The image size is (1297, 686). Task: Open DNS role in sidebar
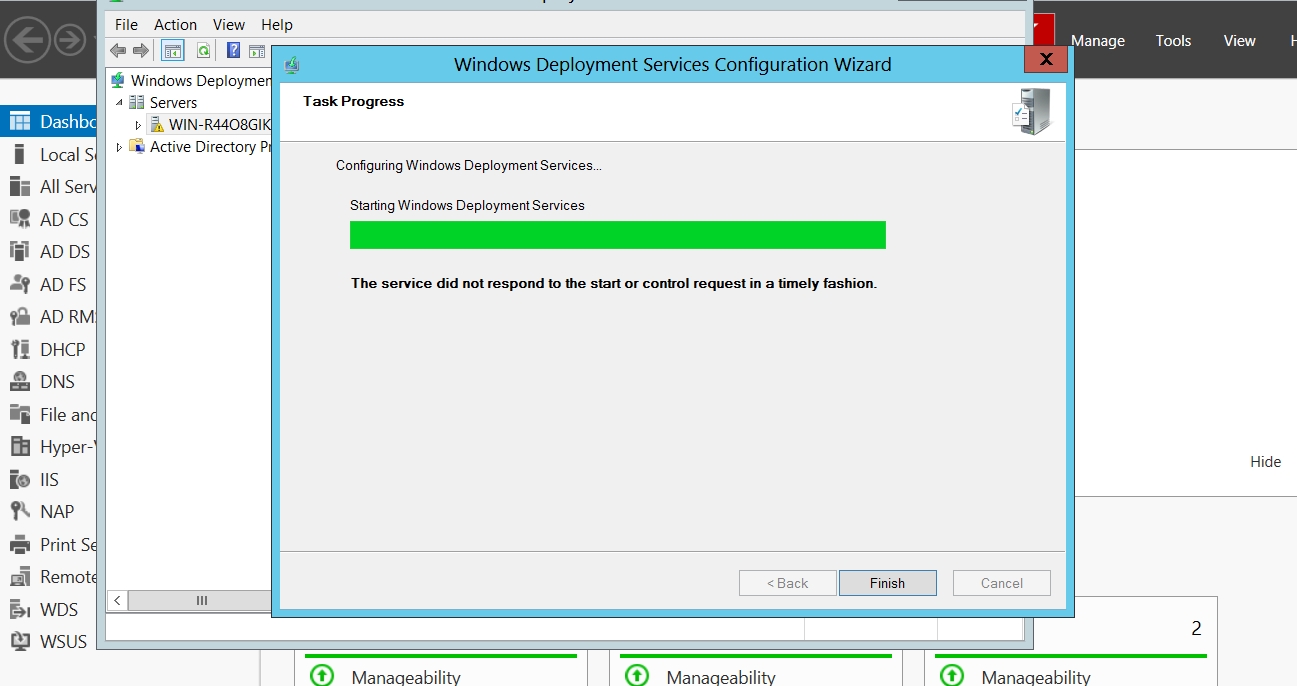click(48, 381)
